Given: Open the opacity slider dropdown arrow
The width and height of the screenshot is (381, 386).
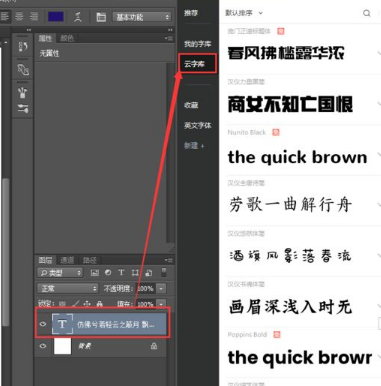Looking at the screenshot, I should 161,288.
